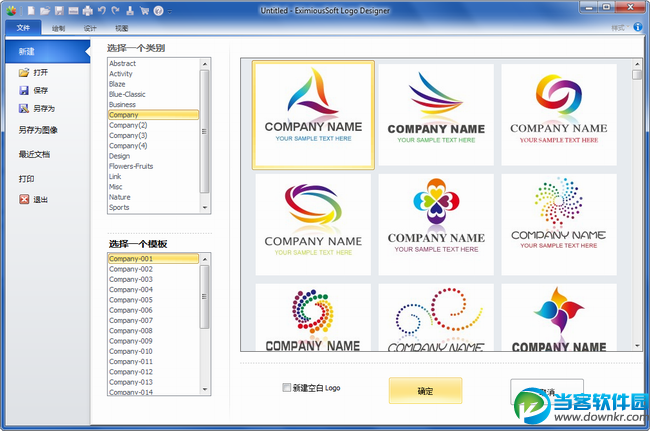
Task: Pick the dotted spiral burst logo thumbnail
Action: [559, 225]
